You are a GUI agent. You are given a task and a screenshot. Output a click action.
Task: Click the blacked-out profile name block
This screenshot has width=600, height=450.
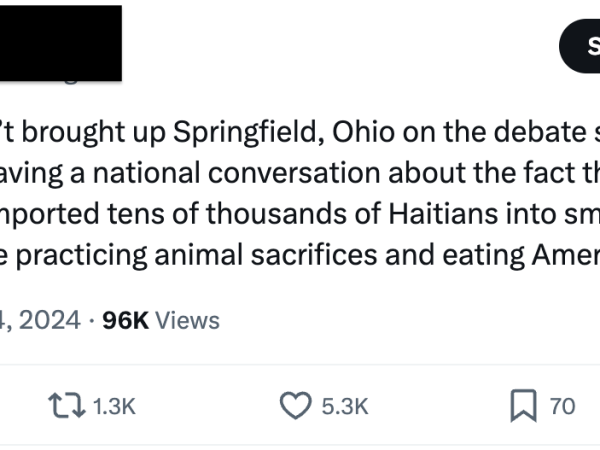61,43
